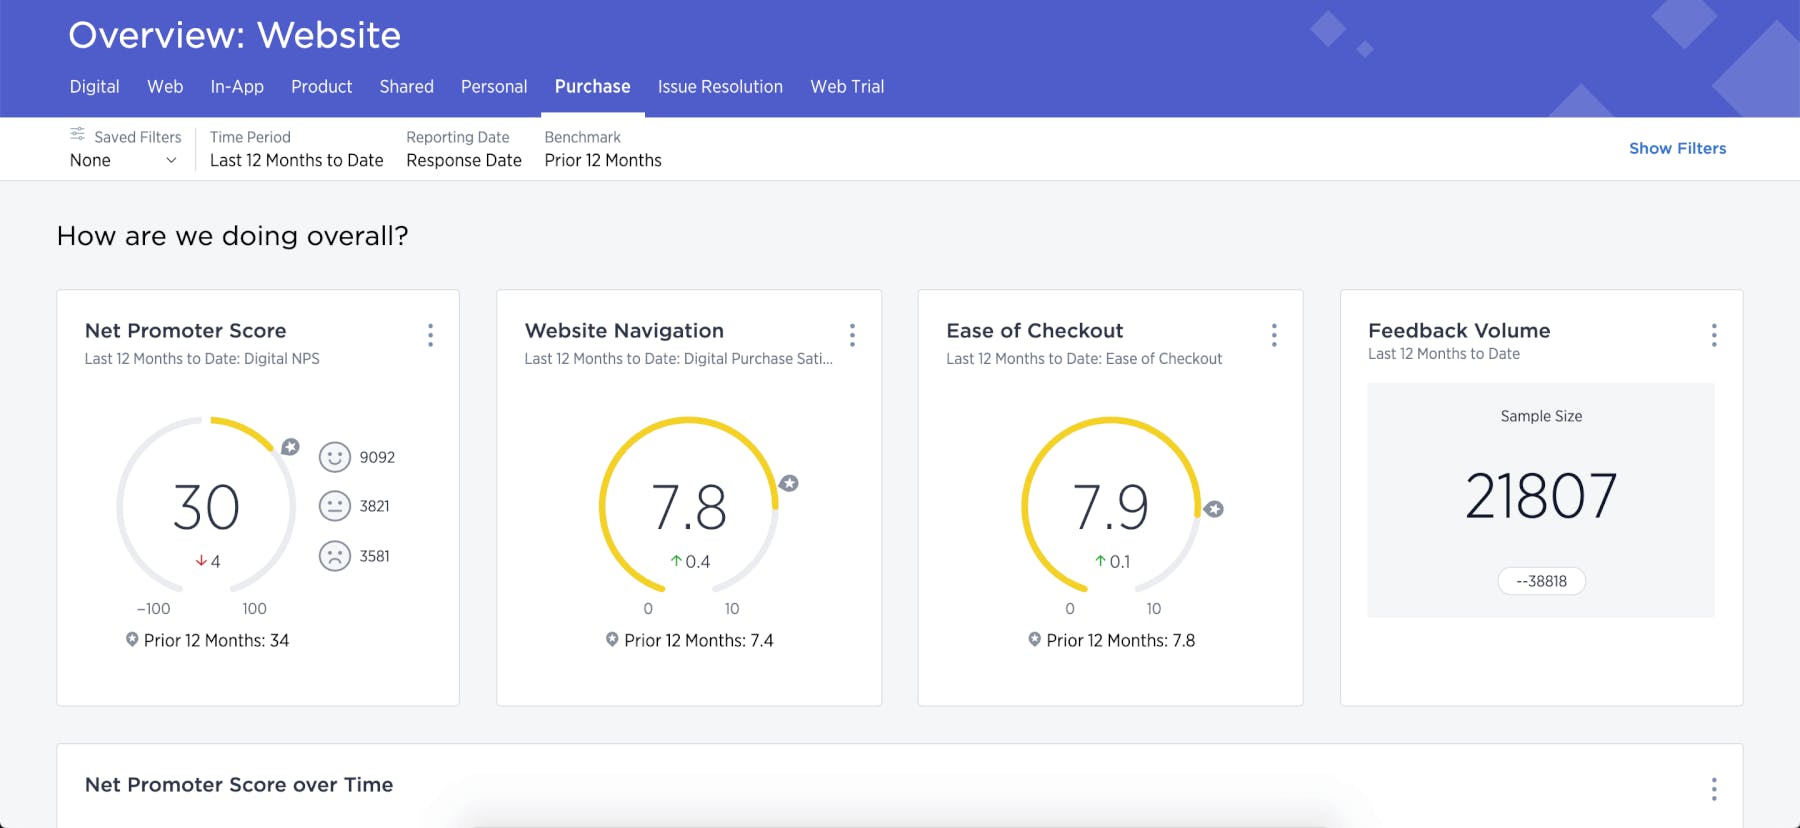Switch to the Shared tab
Image resolution: width=1800 pixels, height=828 pixels.
(406, 87)
